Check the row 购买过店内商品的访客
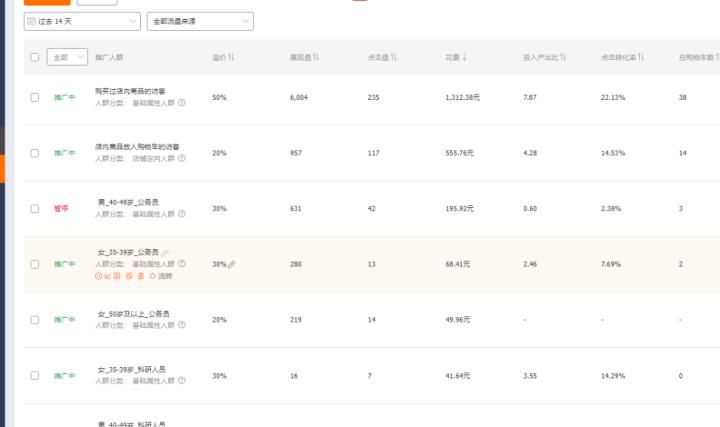Screen dimensions: 720x427 [35, 97]
